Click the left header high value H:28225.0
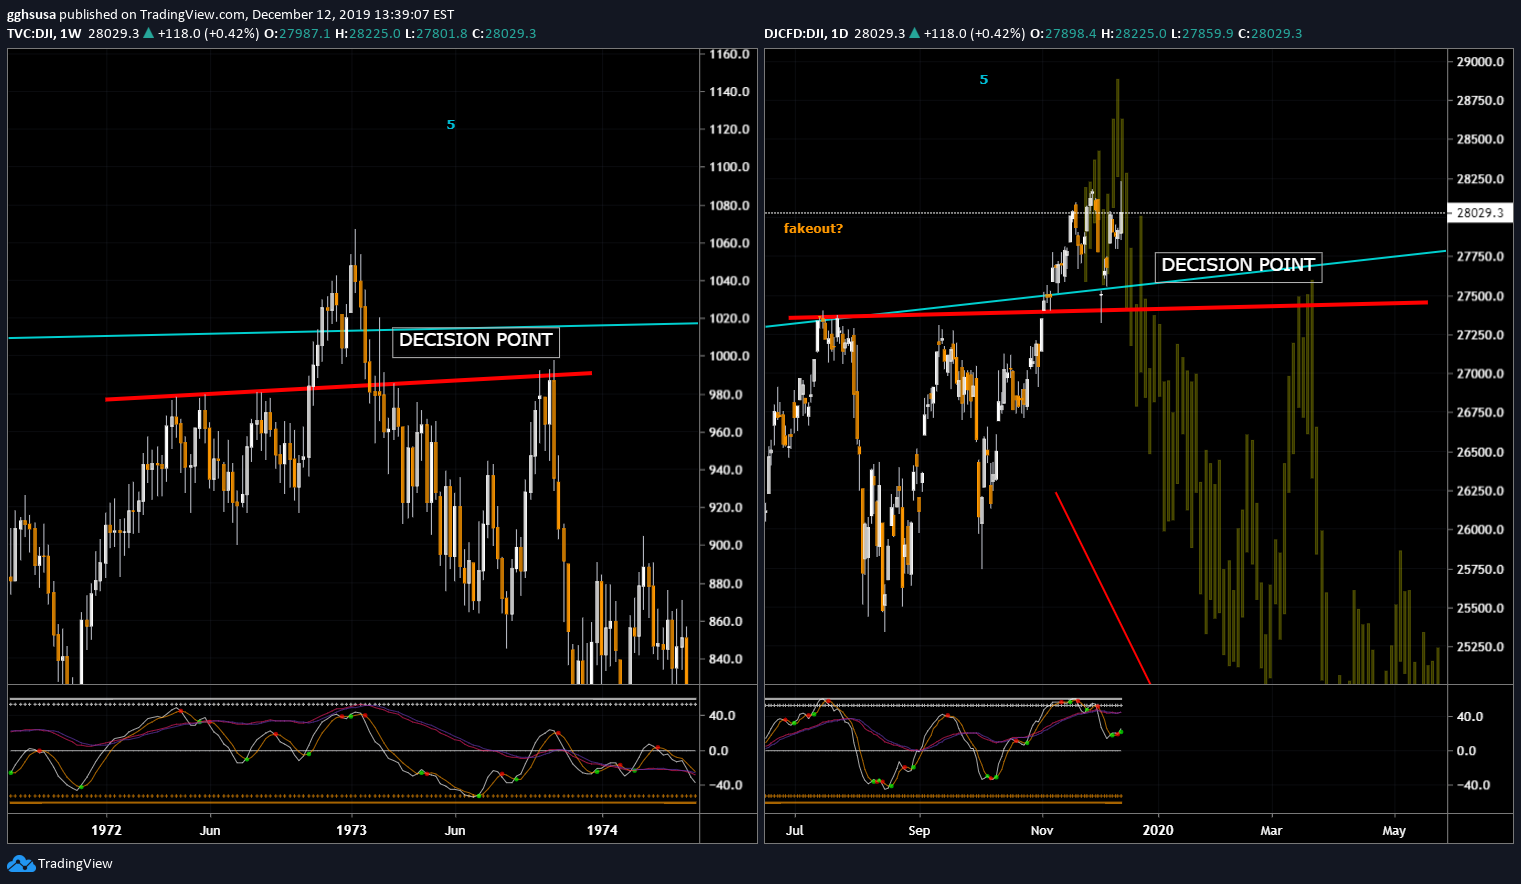The height and width of the screenshot is (884, 1521). [367, 33]
